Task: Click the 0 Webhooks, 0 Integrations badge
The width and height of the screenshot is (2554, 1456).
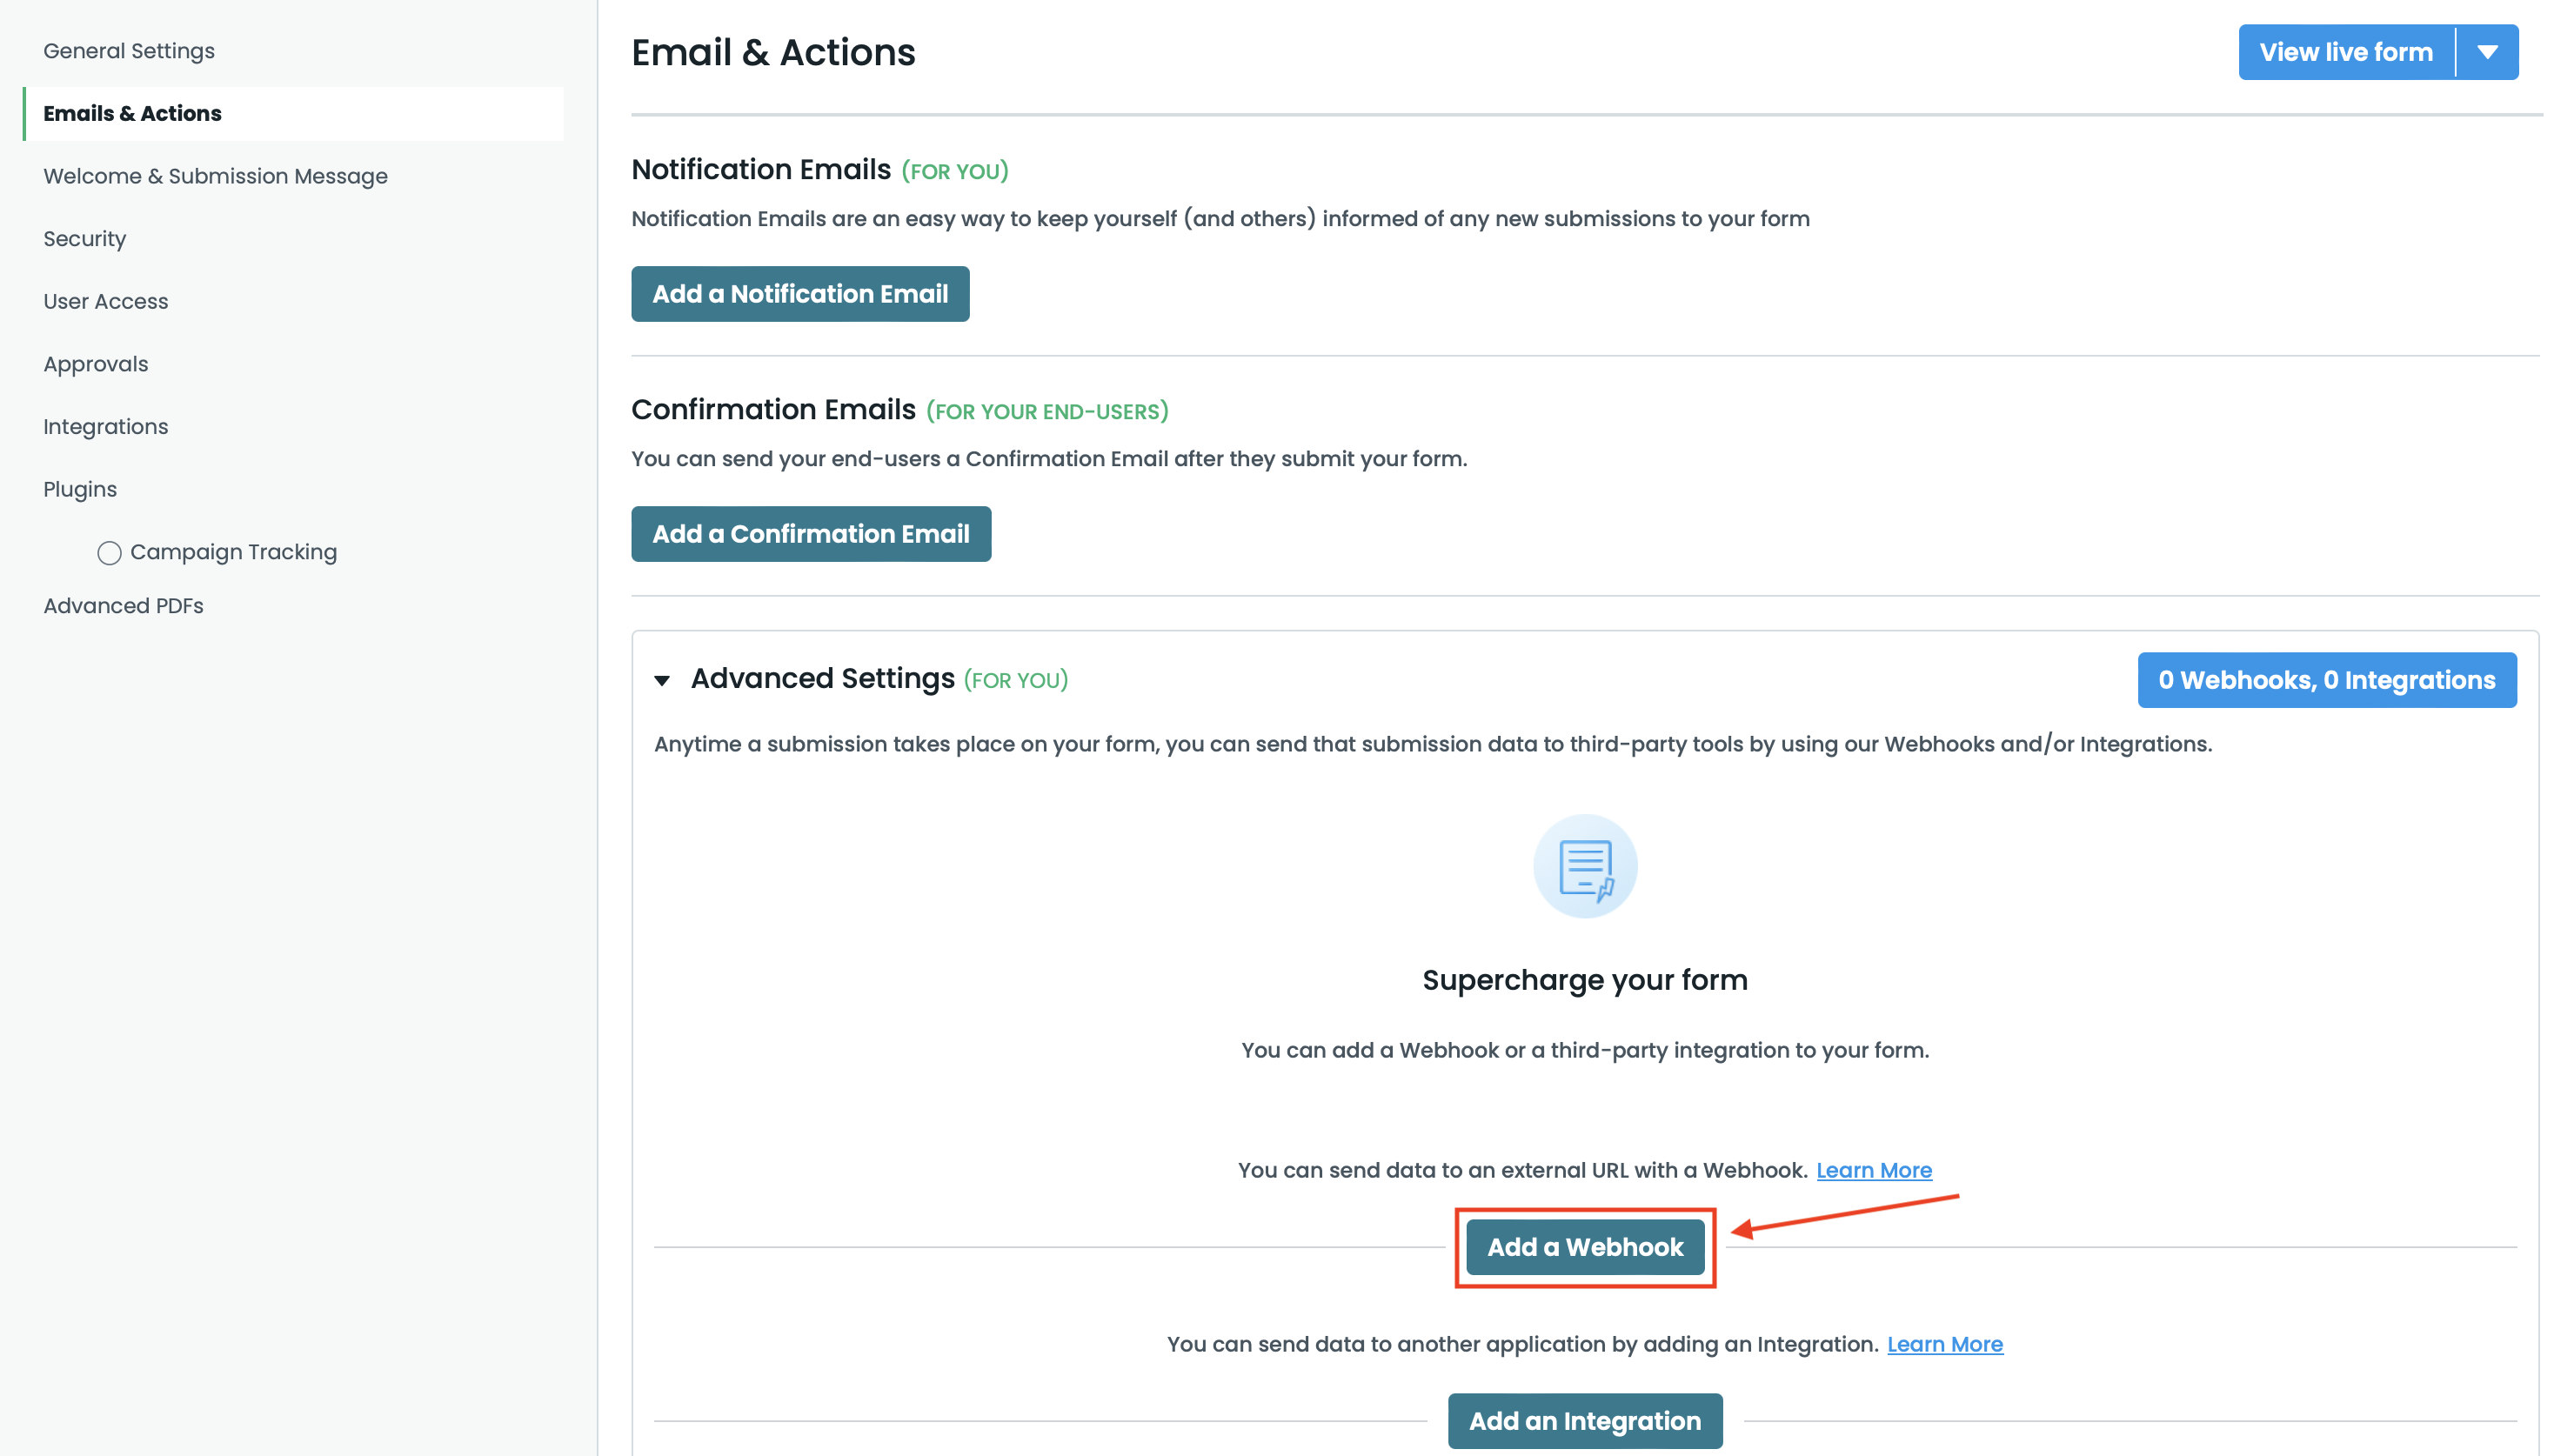Action: coord(2327,680)
